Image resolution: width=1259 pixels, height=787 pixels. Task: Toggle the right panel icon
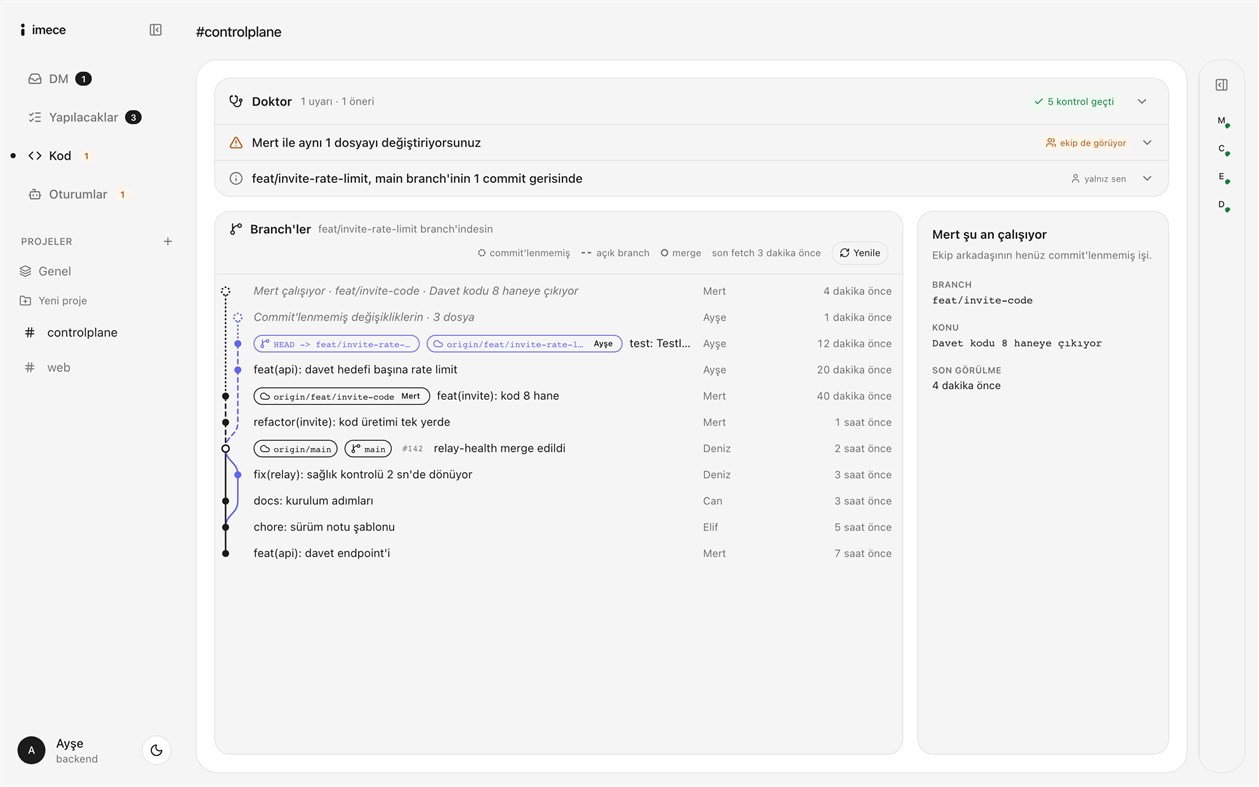click(1221, 85)
